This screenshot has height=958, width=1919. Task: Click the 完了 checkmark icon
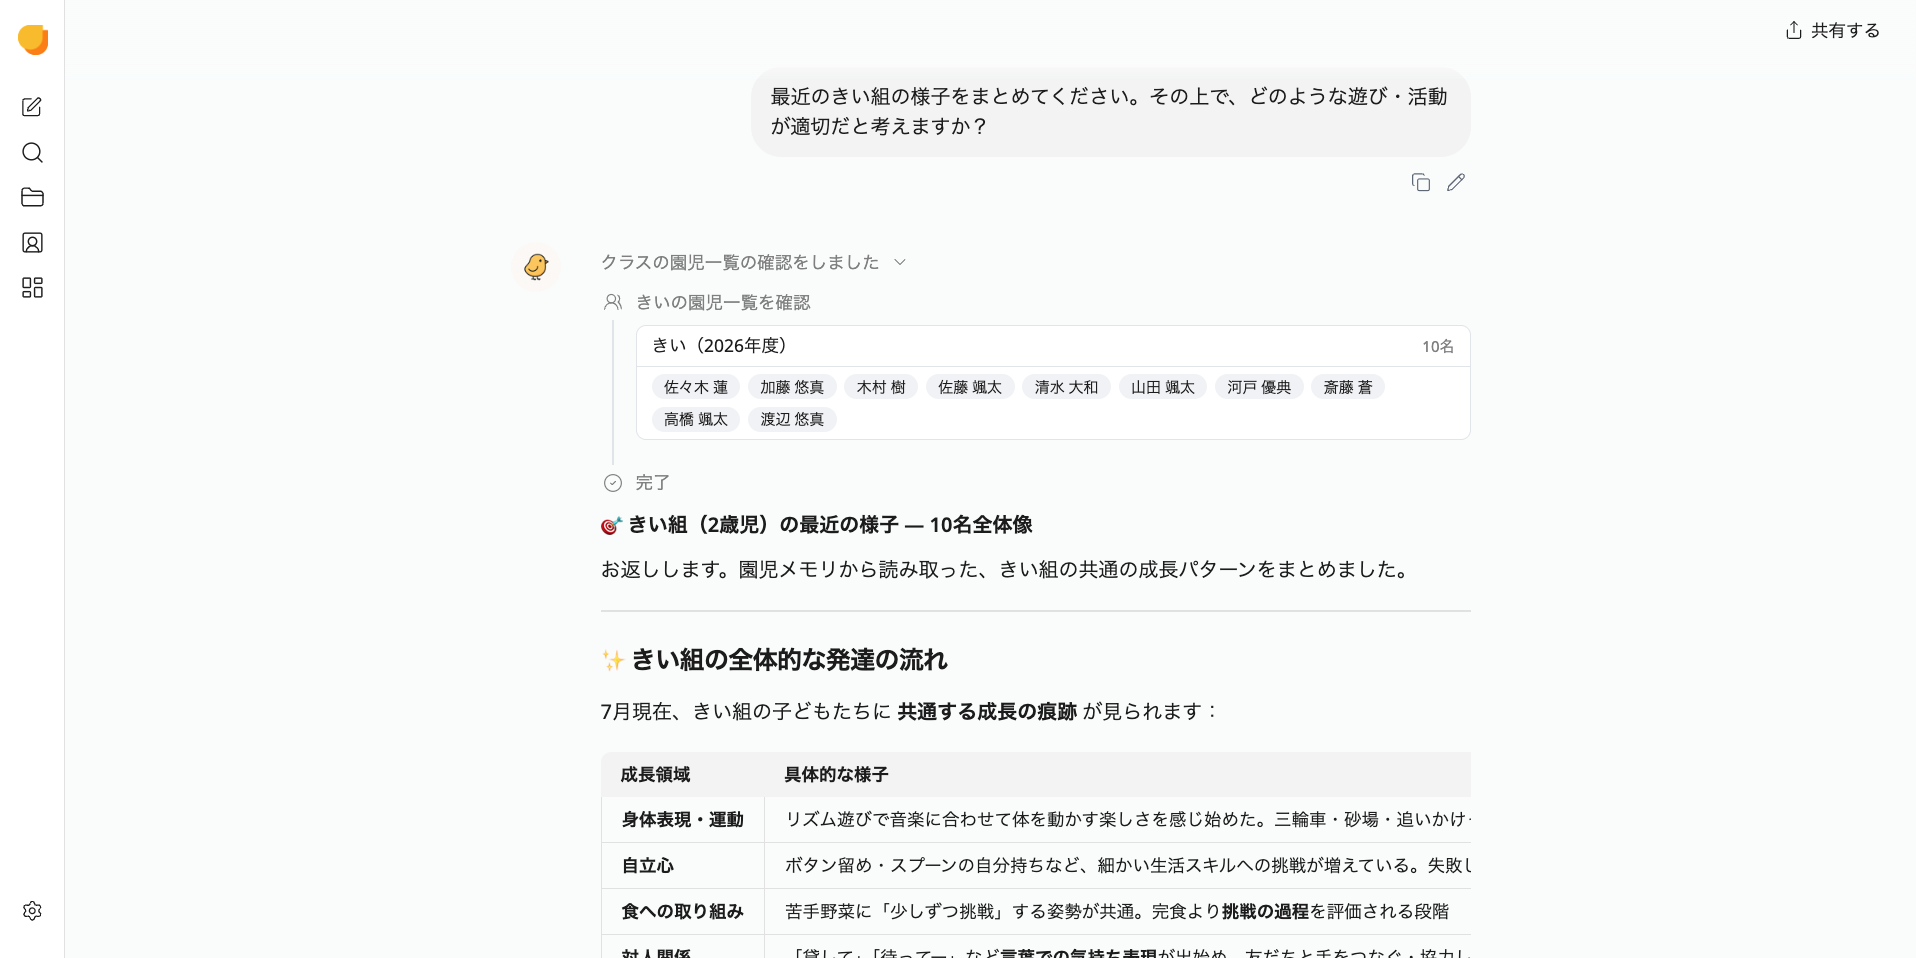(613, 483)
